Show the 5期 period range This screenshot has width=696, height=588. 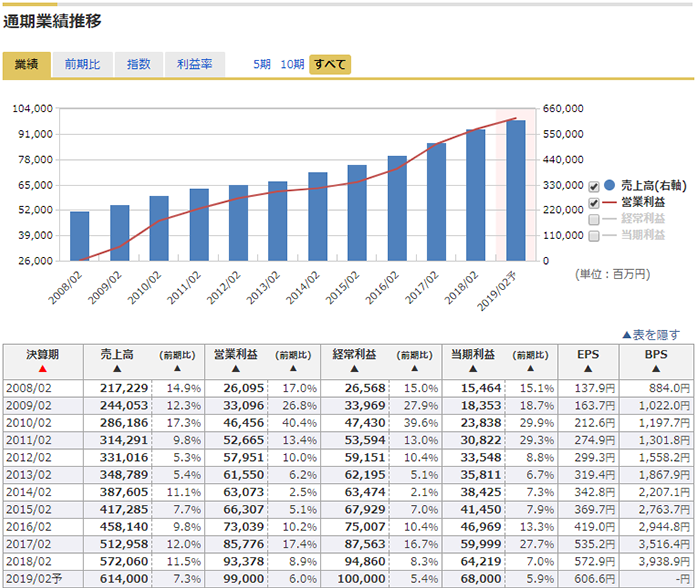262,65
